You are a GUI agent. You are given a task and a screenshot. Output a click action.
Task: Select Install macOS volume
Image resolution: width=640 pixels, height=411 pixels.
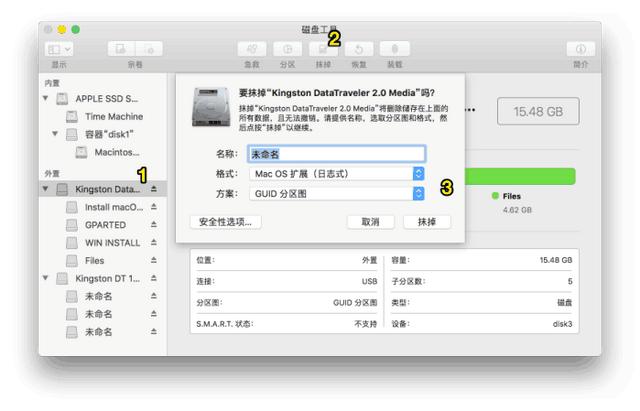tap(102, 207)
